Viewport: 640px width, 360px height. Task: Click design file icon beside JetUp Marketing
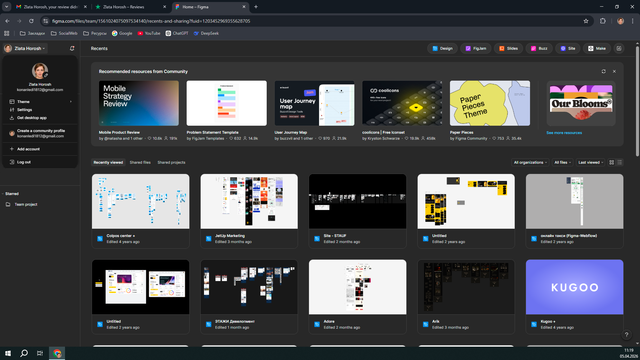coord(209,239)
